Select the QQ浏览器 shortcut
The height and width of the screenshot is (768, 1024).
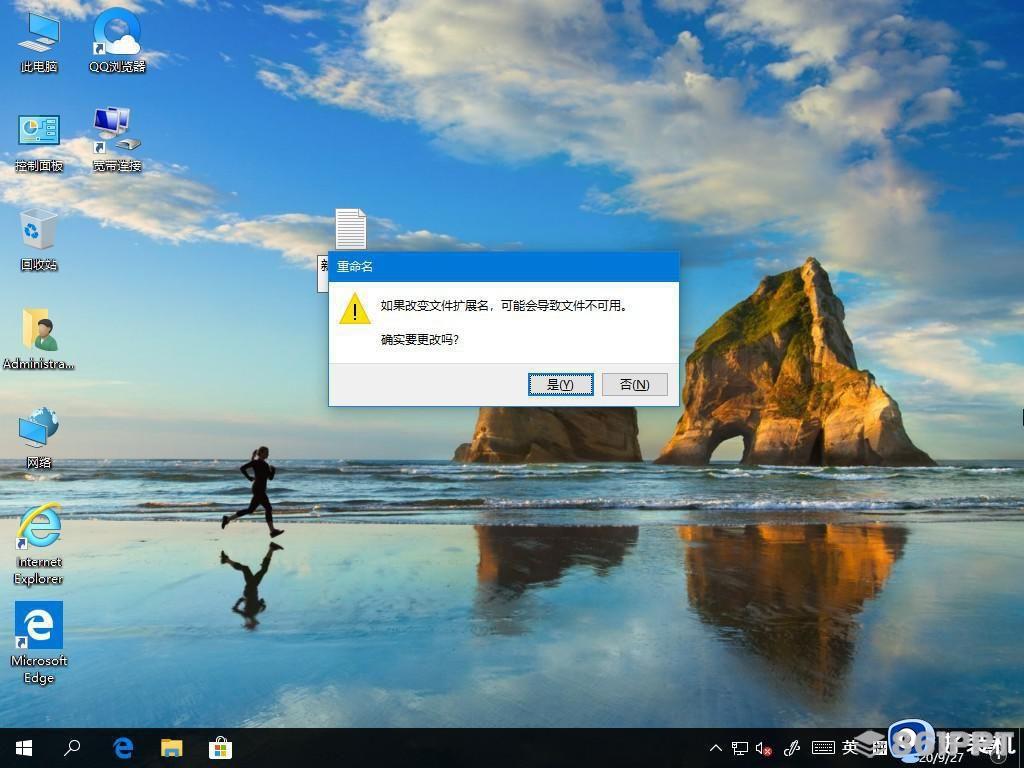click(118, 40)
